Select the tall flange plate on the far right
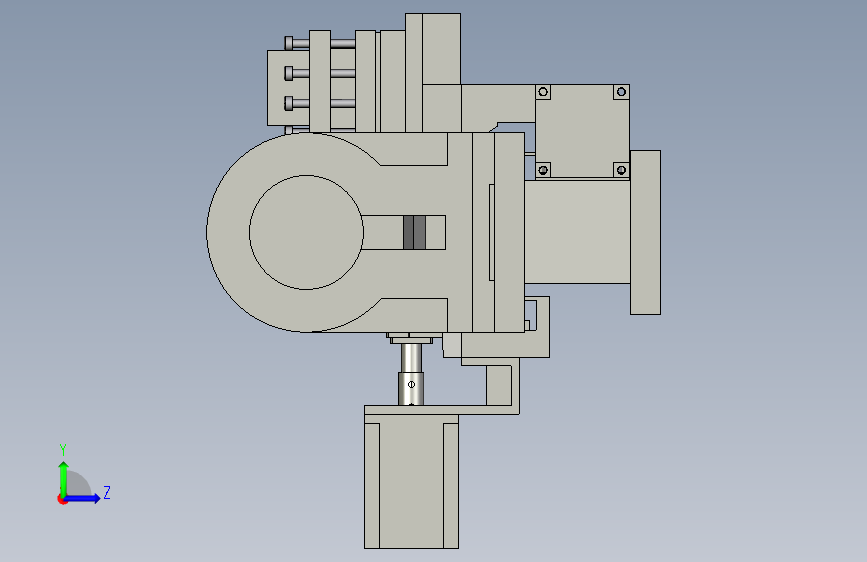This screenshot has width=867, height=562. [645, 232]
